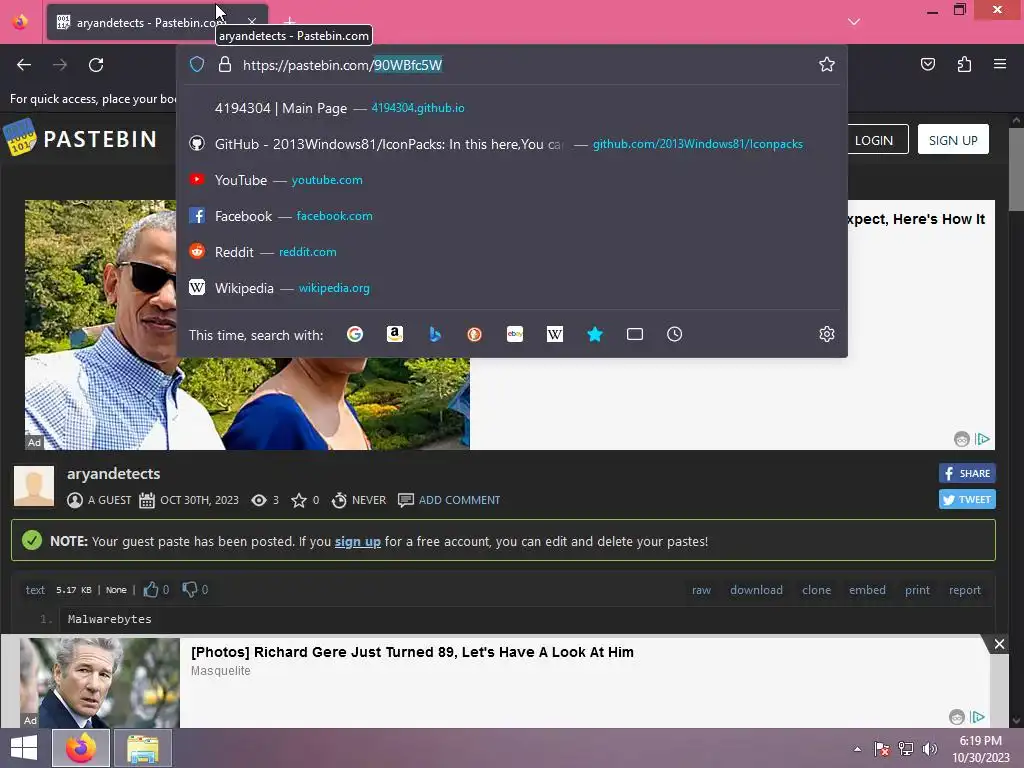Open the embed link

click(x=867, y=590)
